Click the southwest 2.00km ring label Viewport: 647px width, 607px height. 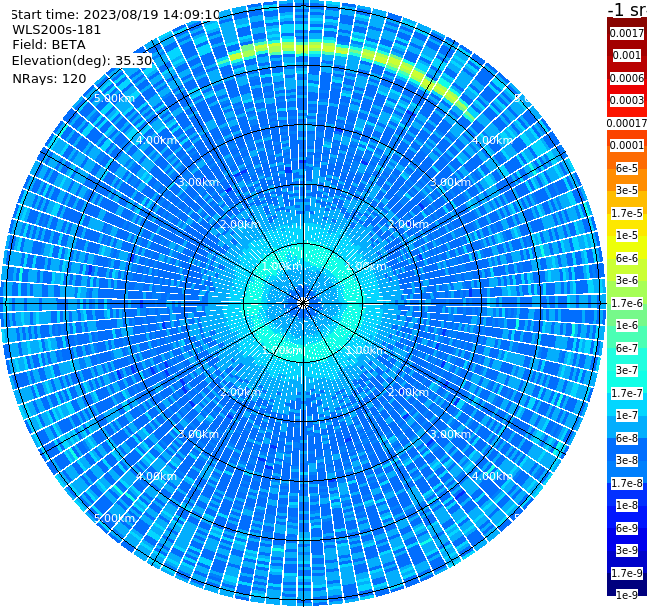coord(240,392)
